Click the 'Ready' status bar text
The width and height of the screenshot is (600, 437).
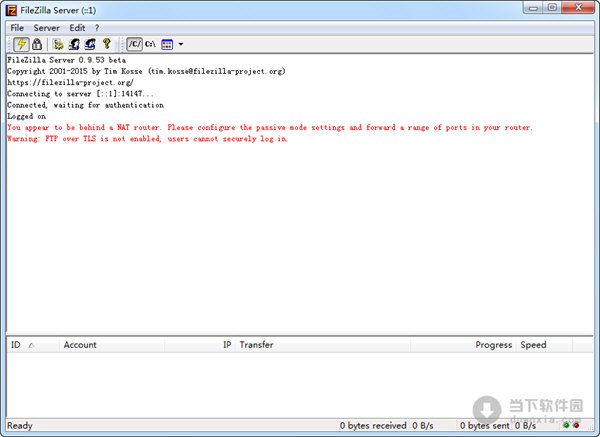click(20, 426)
